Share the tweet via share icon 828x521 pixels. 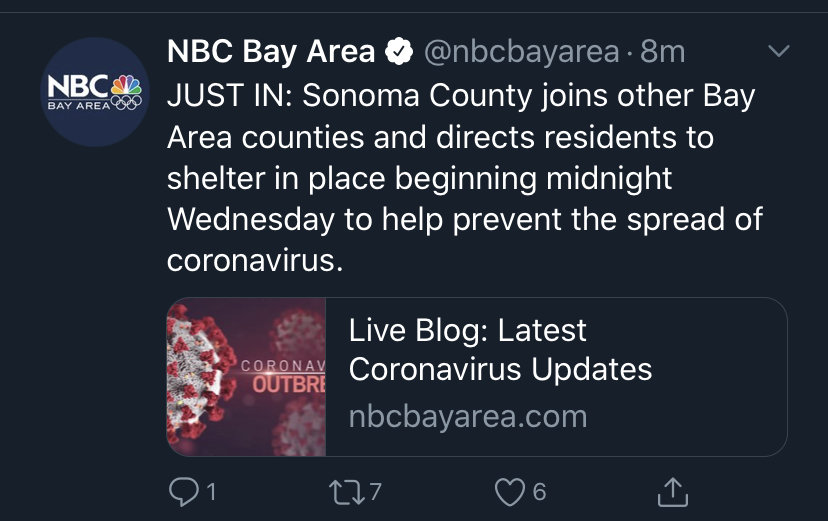(673, 491)
